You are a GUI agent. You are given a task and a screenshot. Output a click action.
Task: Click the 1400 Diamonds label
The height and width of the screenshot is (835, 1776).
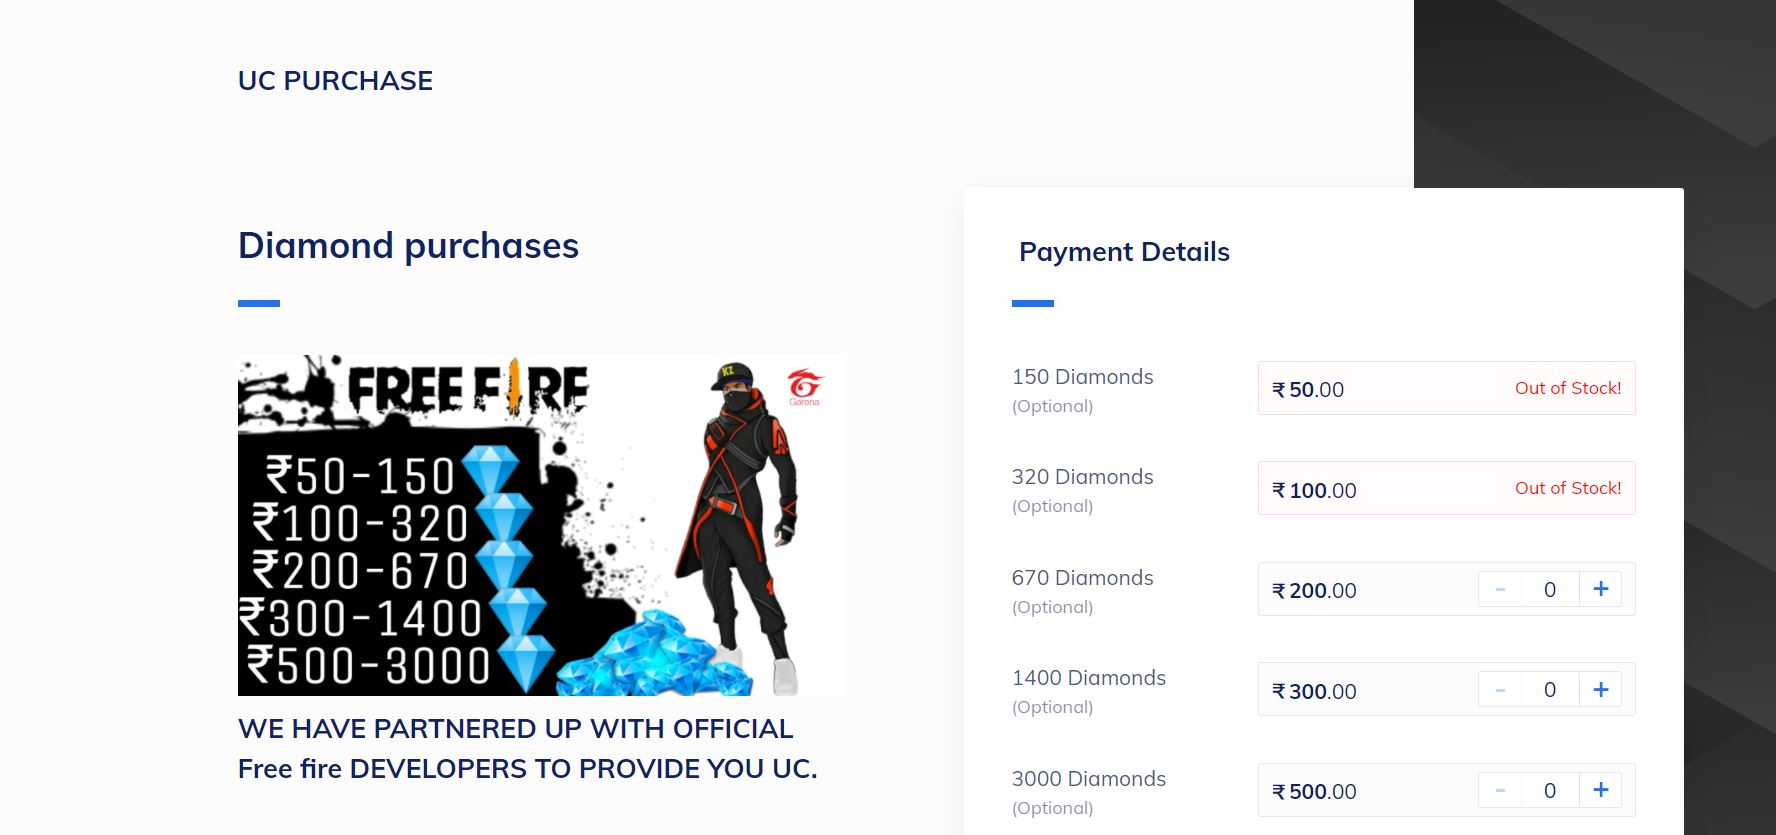pos(1089,678)
